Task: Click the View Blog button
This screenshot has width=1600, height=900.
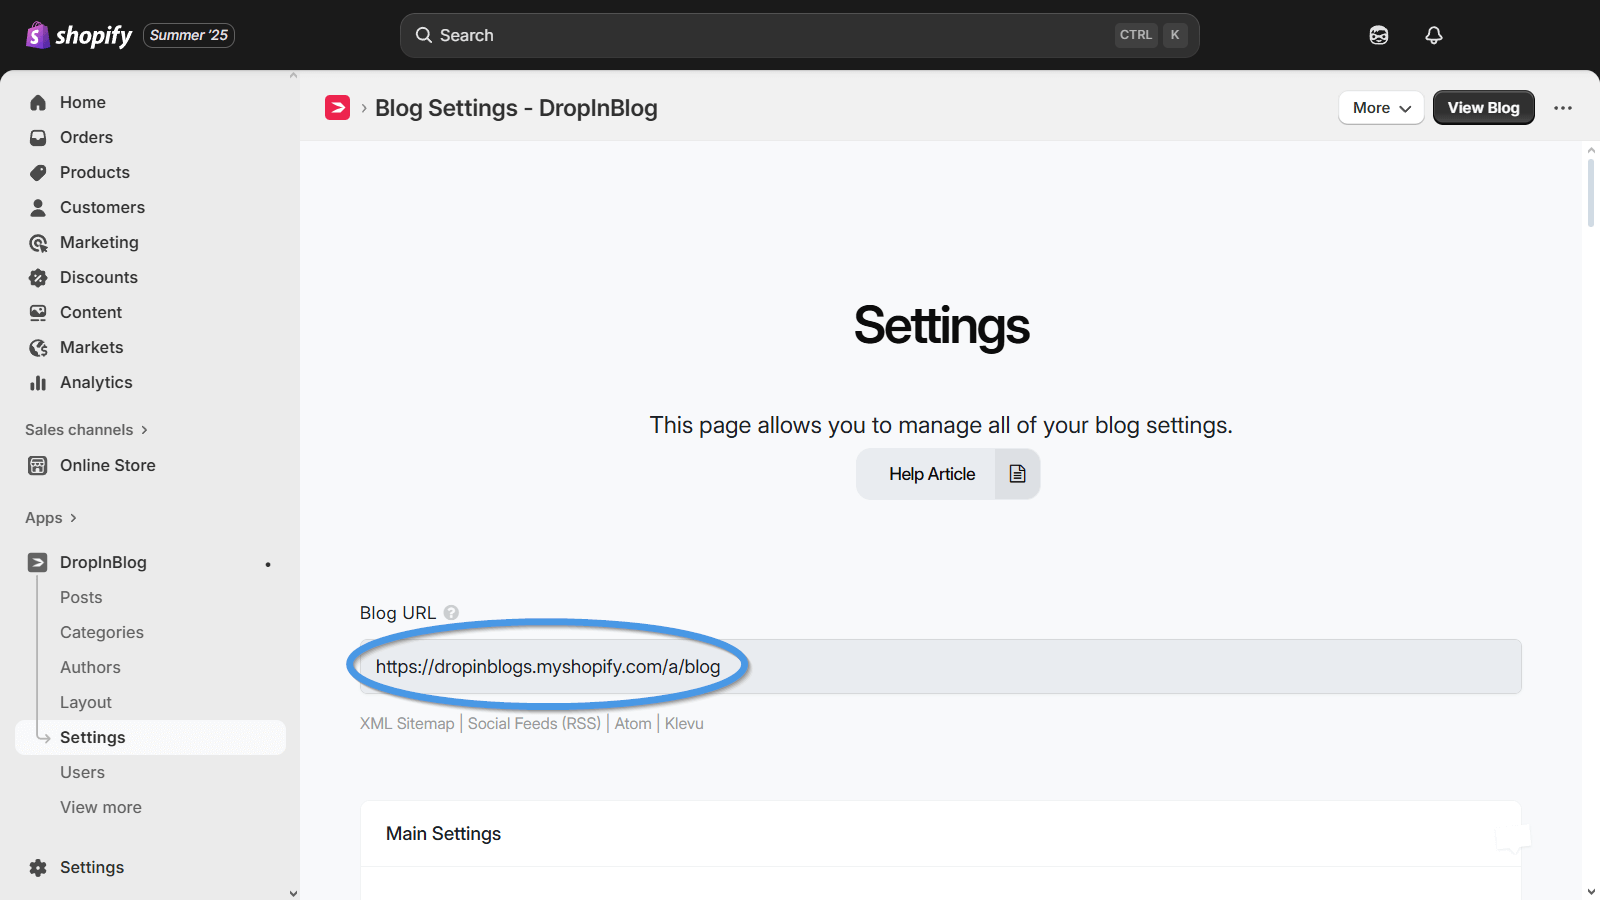Action: tap(1483, 107)
